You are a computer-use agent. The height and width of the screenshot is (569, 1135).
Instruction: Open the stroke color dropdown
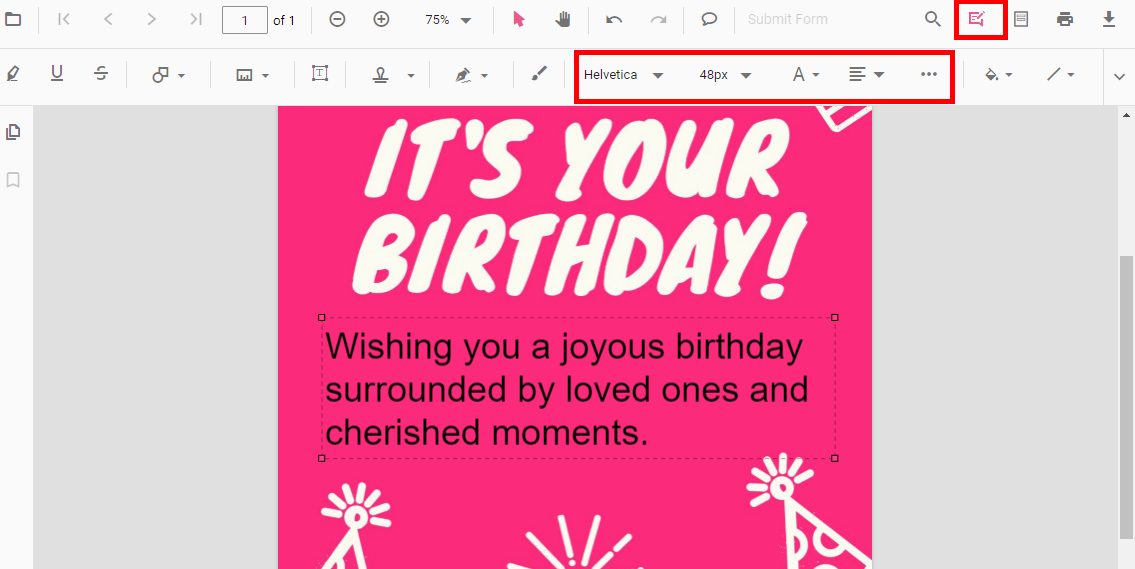point(1060,75)
